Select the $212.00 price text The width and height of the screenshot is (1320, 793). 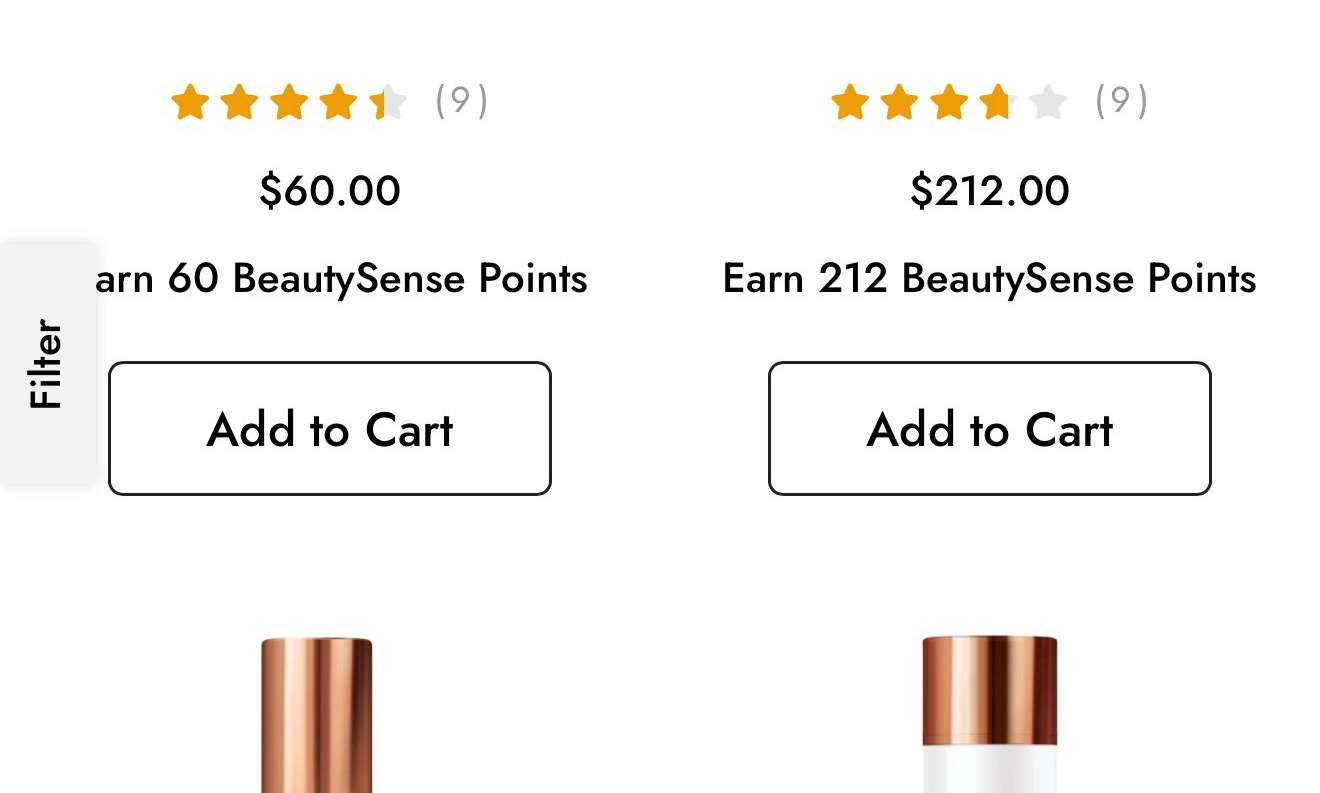[x=990, y=190]
